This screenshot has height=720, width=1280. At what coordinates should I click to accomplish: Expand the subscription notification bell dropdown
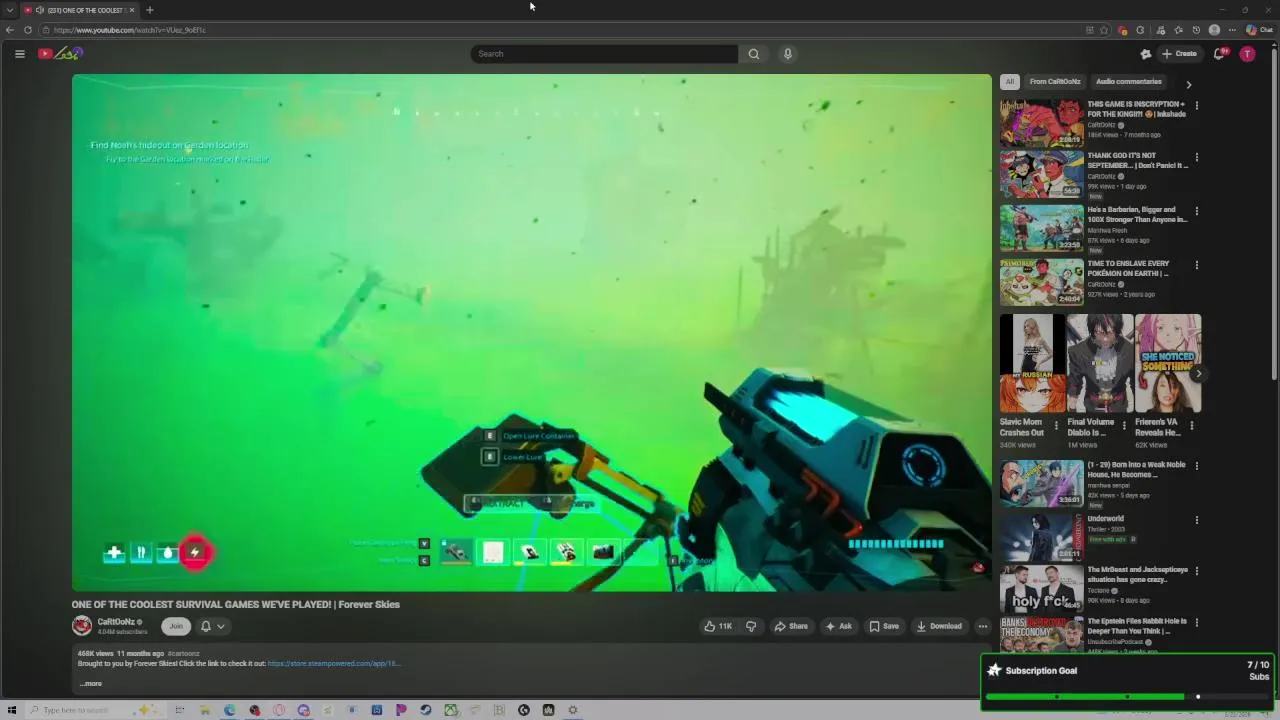tap(212, 626)
